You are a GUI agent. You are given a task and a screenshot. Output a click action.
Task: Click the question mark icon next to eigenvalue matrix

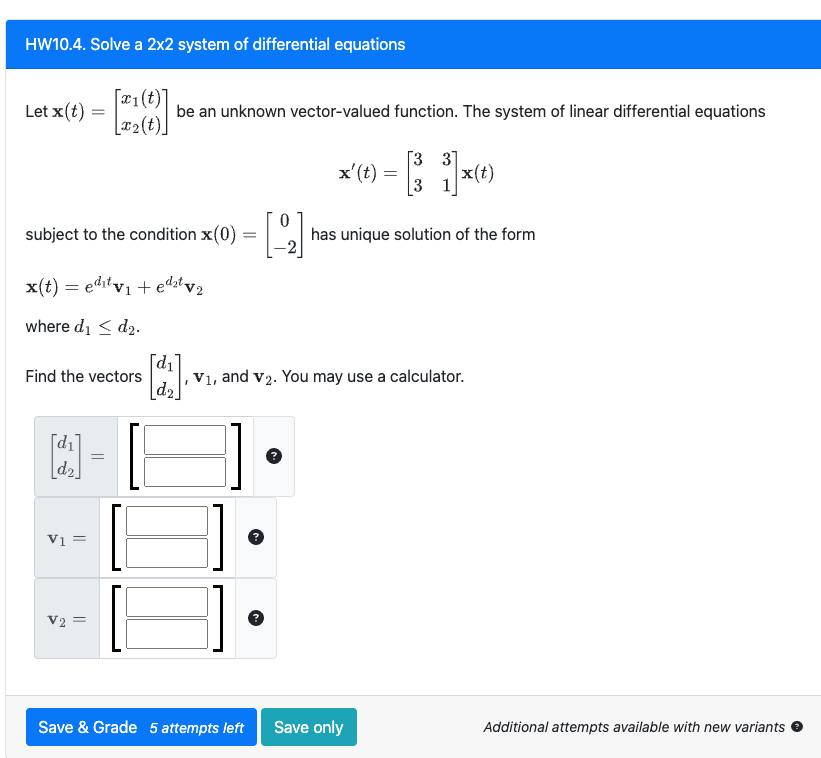pyautogui.click(x=273, y=456)
